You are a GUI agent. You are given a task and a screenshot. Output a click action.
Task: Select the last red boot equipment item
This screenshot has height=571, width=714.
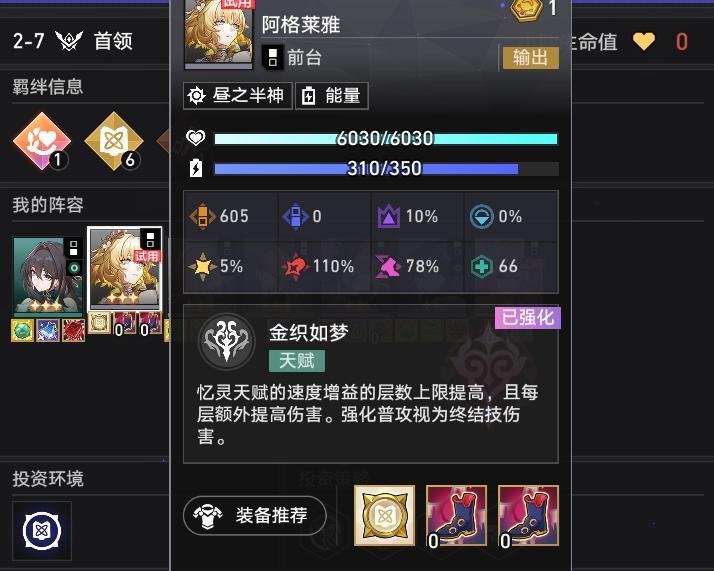(x=528, y=515)
